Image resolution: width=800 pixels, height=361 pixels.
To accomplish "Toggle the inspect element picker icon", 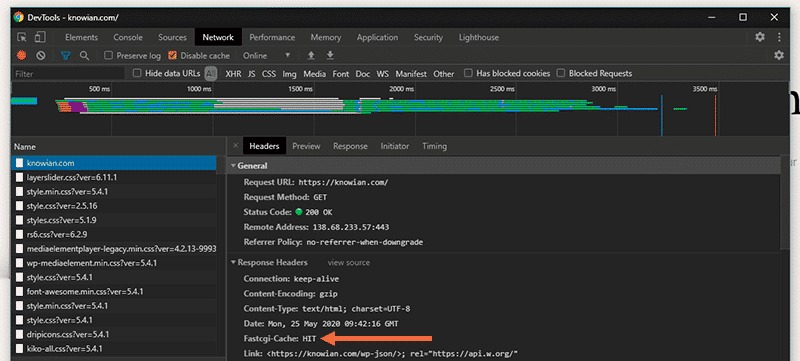I will pyautogui.click(x=22, y=37).
